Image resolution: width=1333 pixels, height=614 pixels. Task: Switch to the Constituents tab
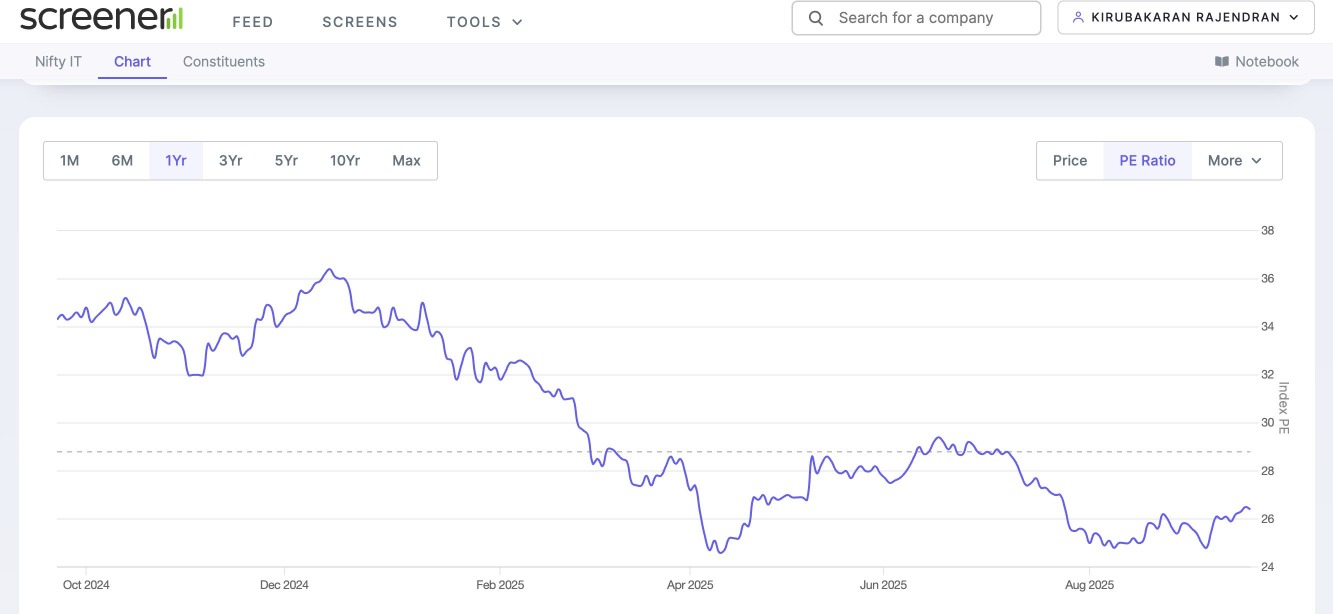(223, 62)
